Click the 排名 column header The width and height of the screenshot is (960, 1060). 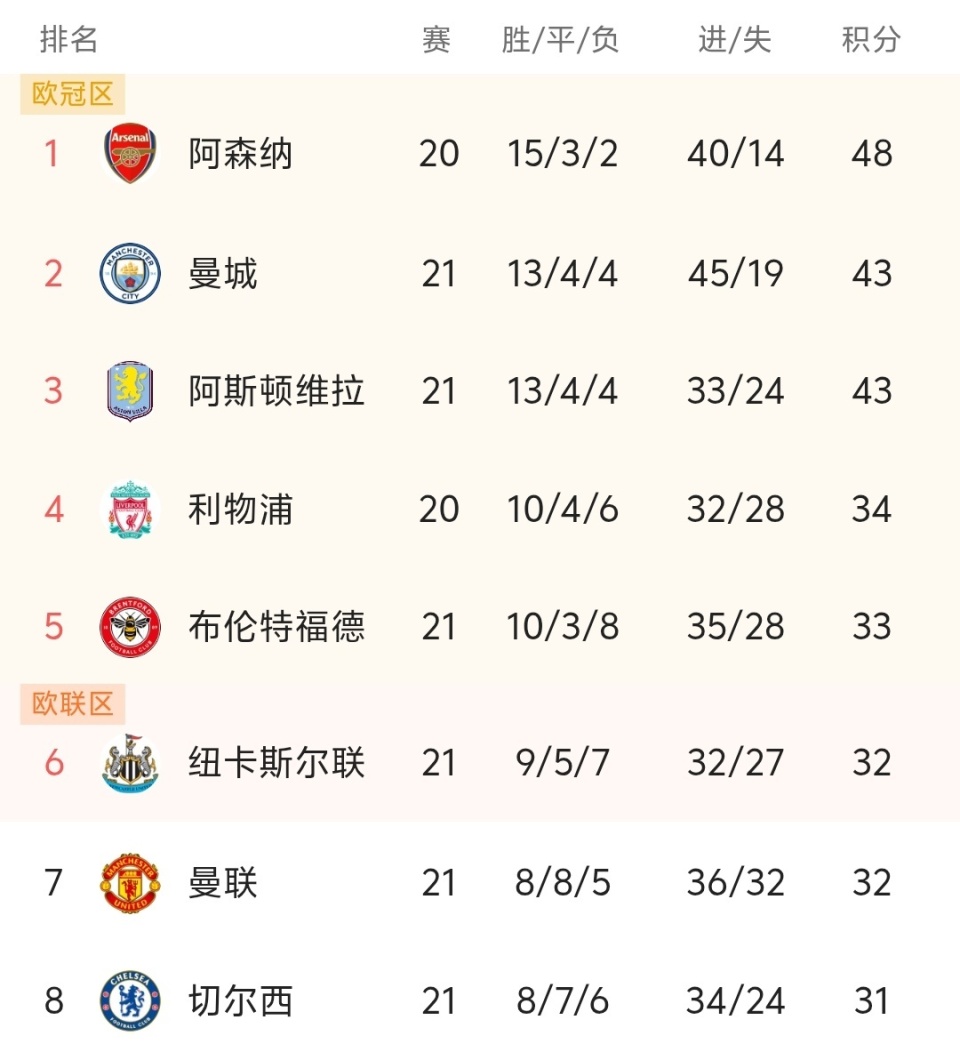(x=69, y=40)
